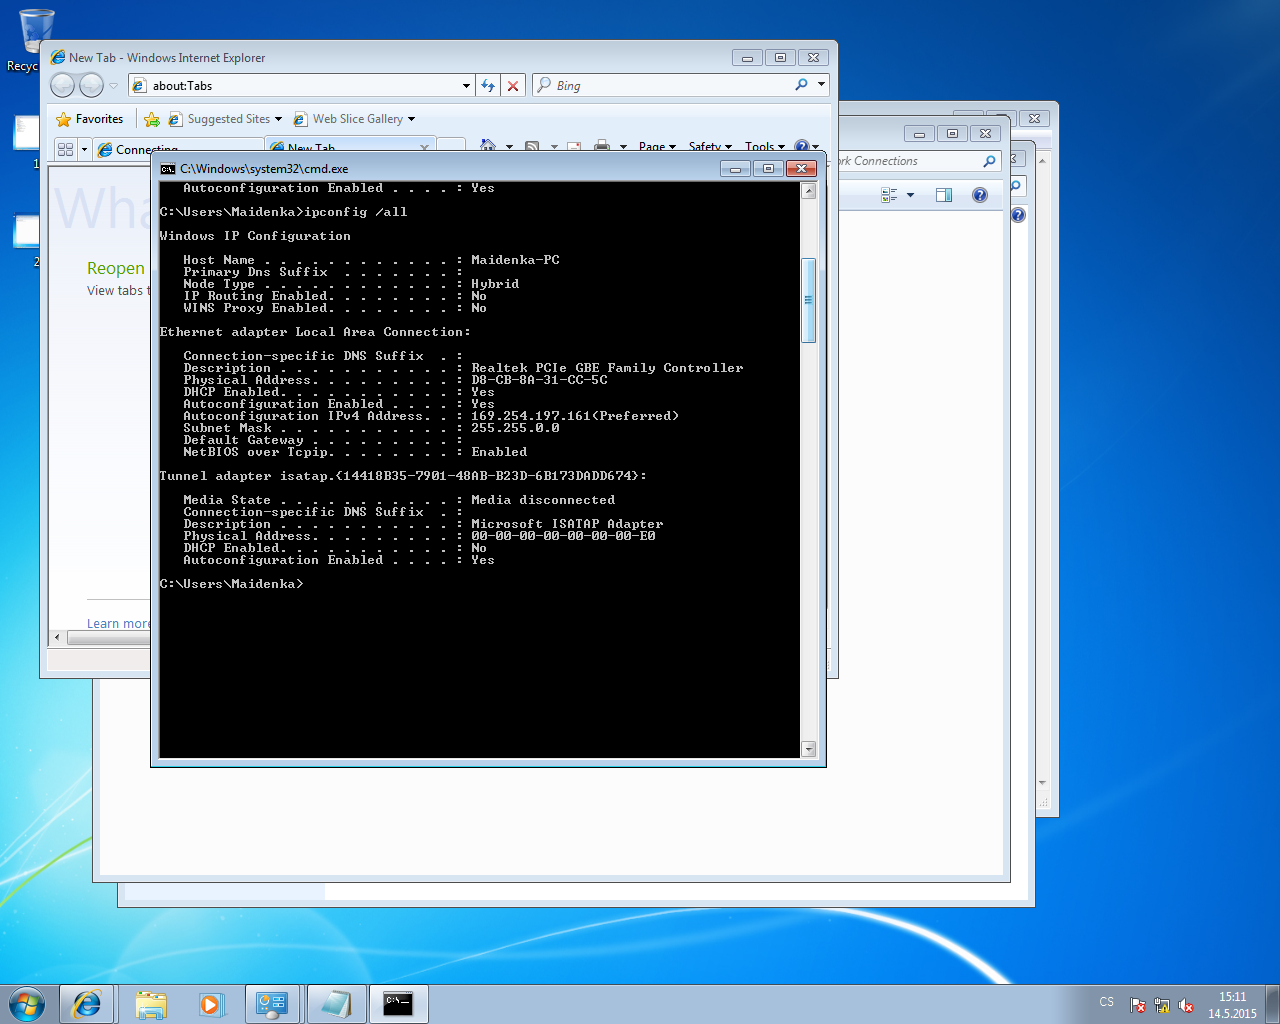Expand the Web Slice Gallery dropdown
1280x1024 pixels.
tap(411, 119)
